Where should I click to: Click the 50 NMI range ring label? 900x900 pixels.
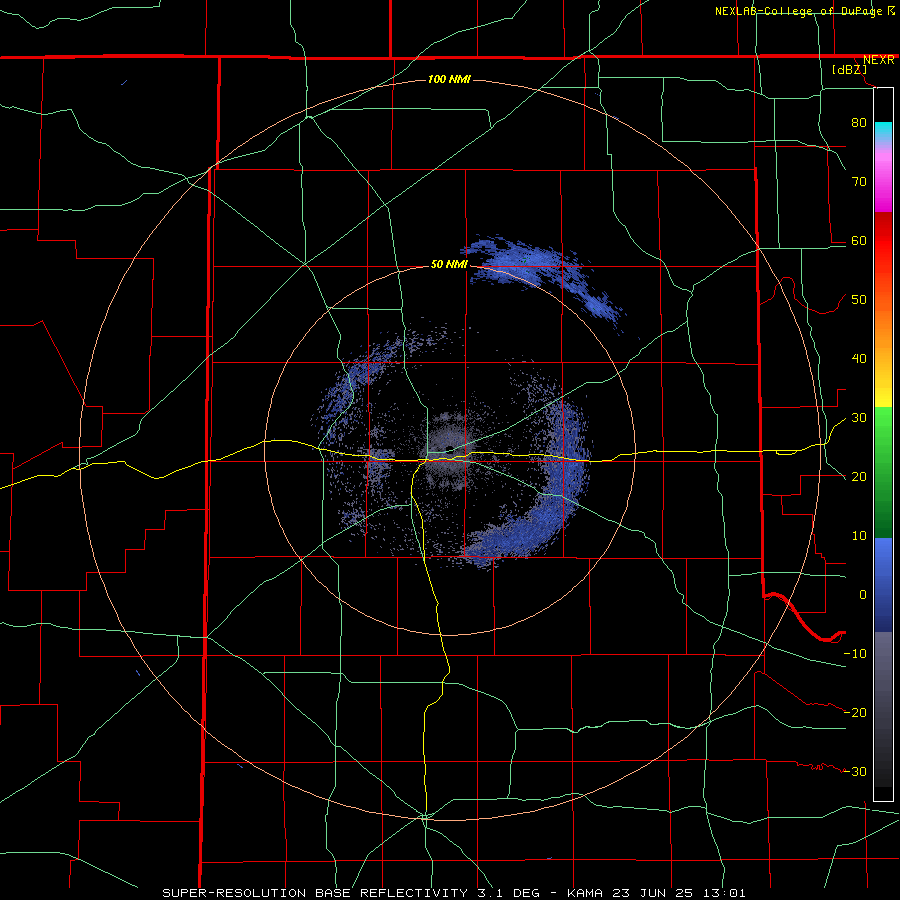pos(449,264)
